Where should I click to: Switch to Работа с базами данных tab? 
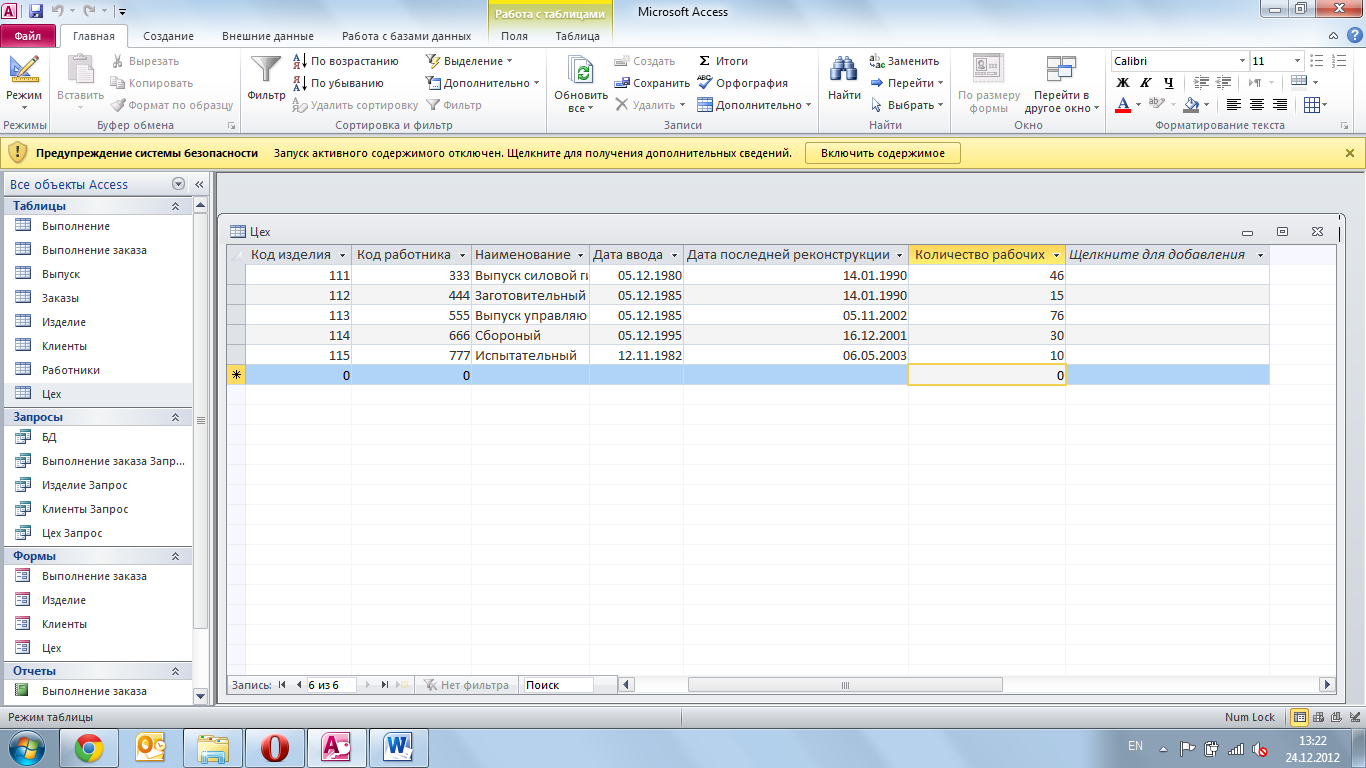pos(406,36)
